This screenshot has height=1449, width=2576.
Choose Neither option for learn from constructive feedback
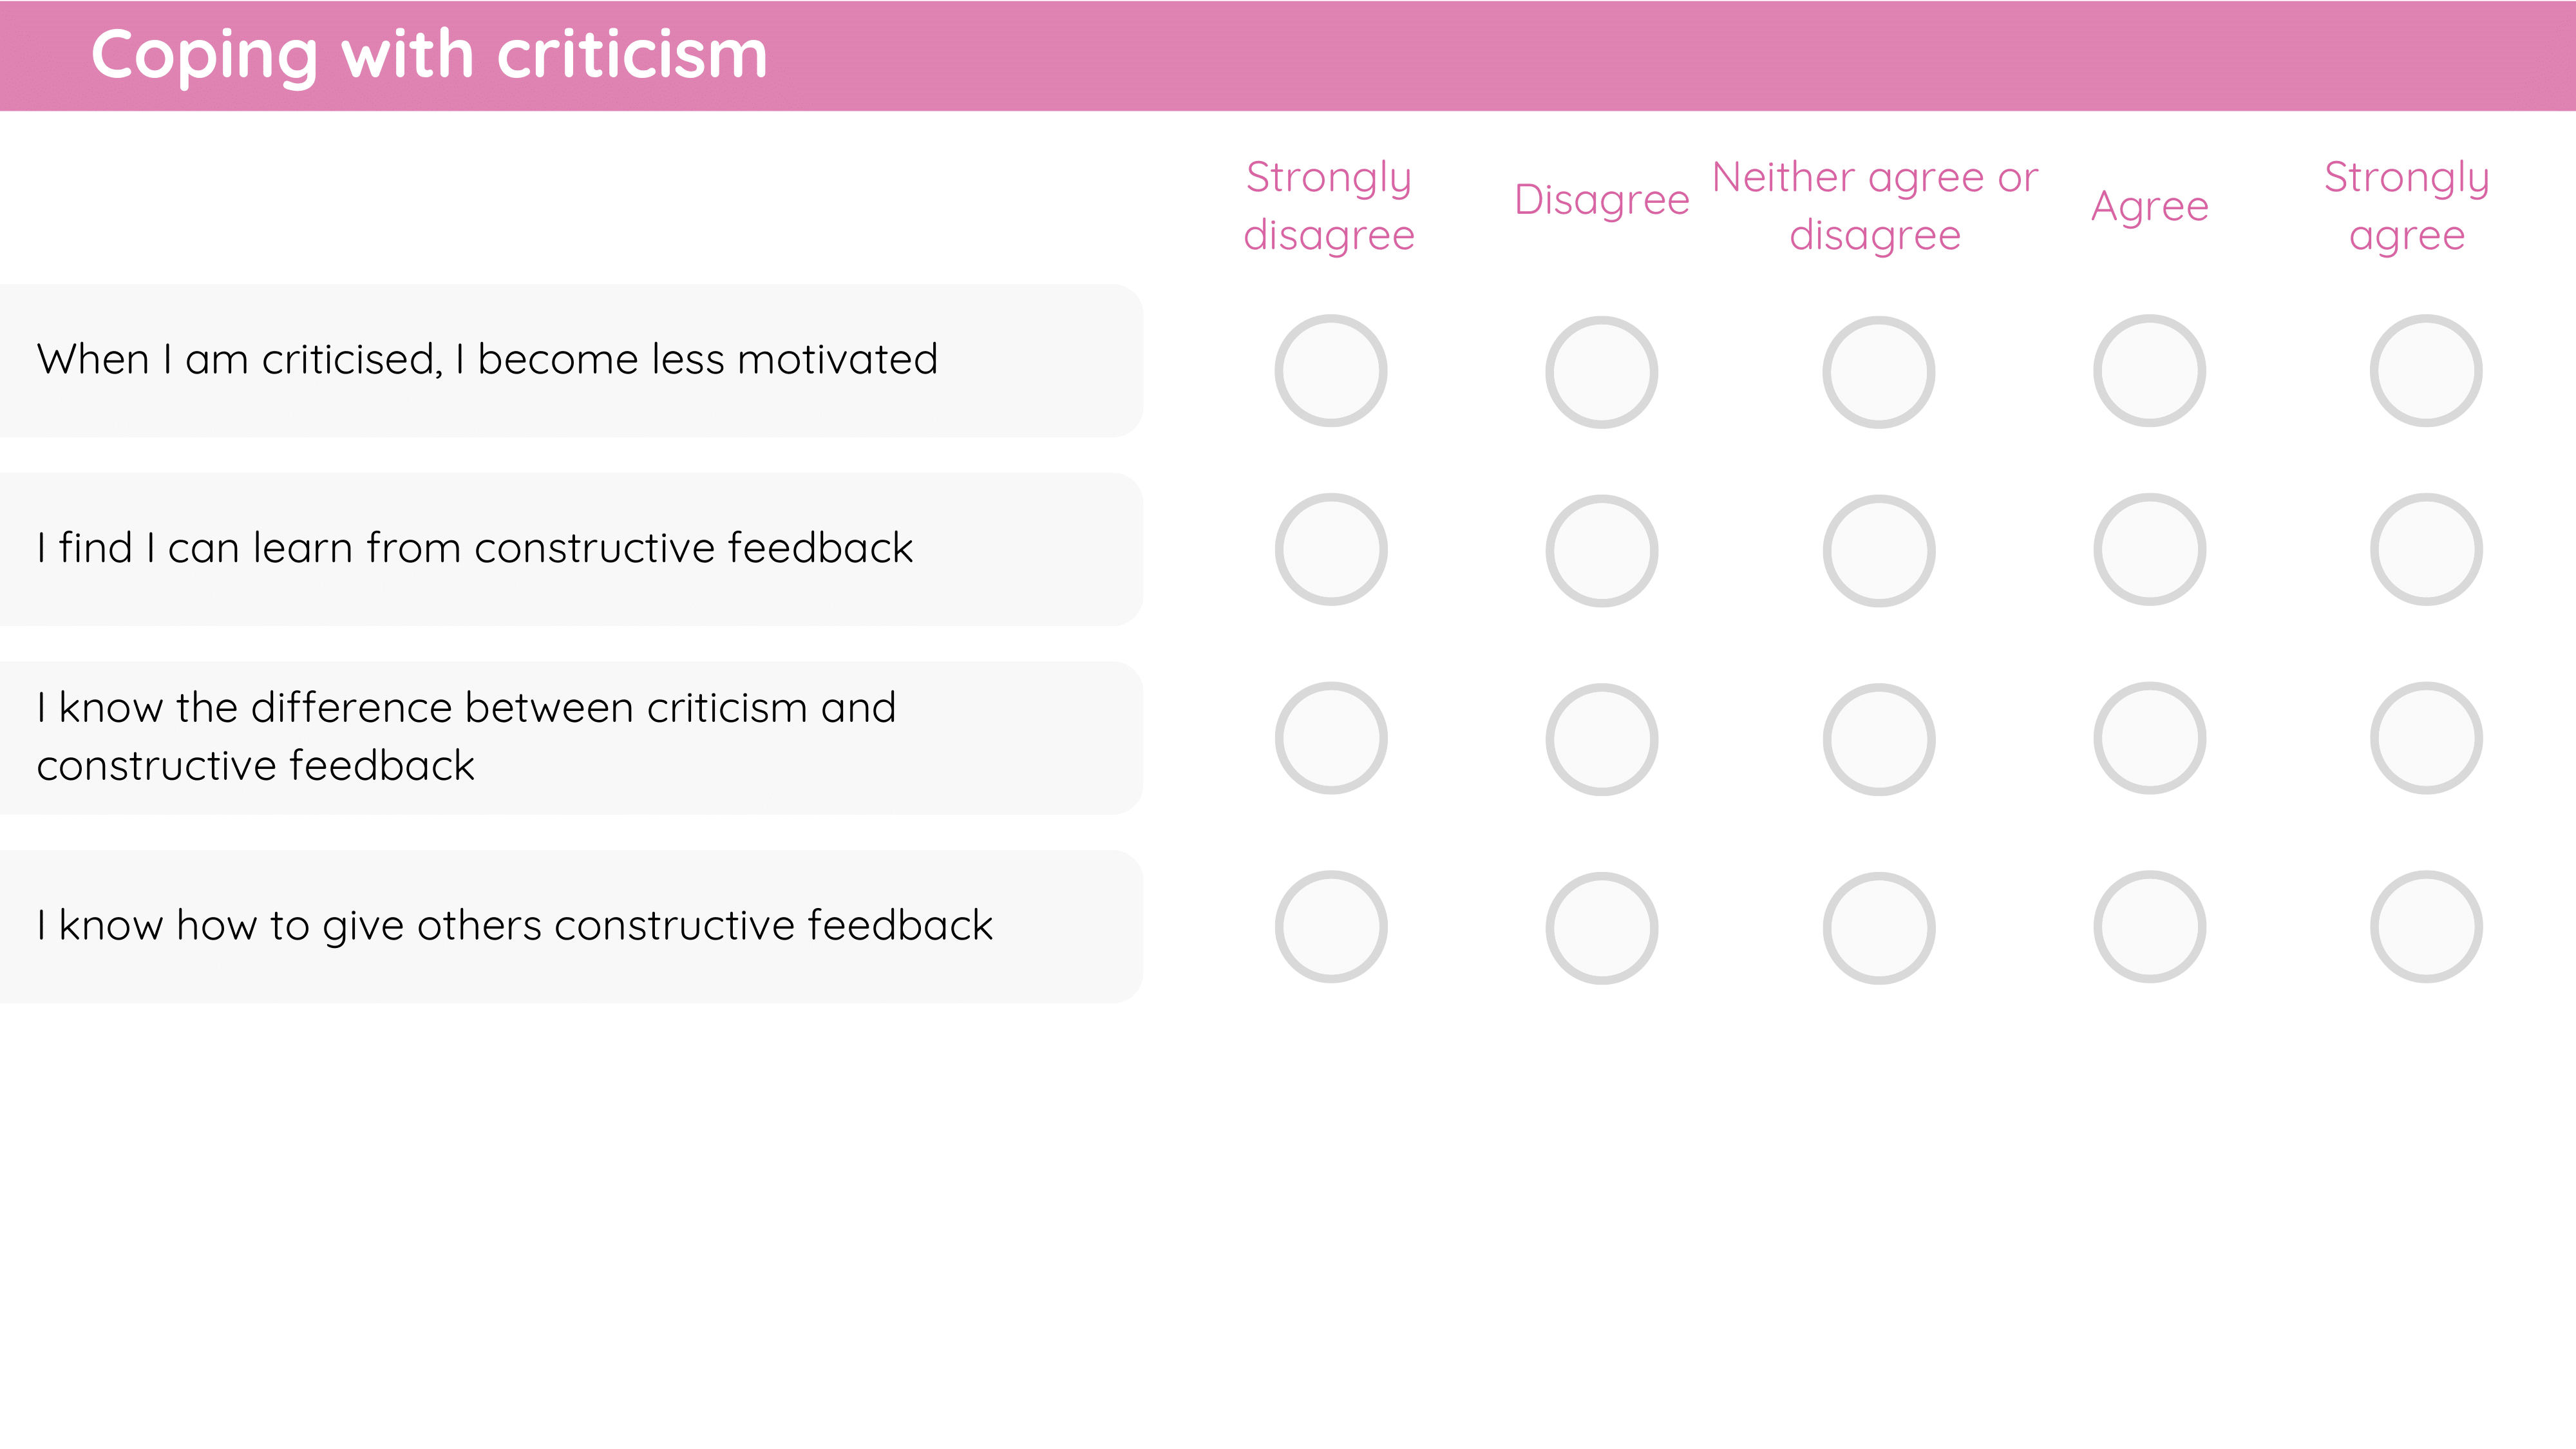click(x=1879, y=551)
